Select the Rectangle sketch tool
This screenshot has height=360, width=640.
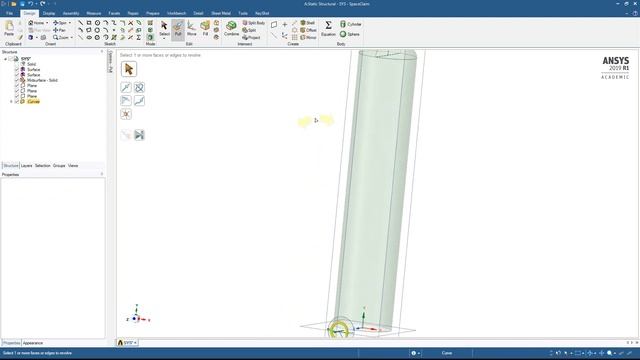coord(89,23)
